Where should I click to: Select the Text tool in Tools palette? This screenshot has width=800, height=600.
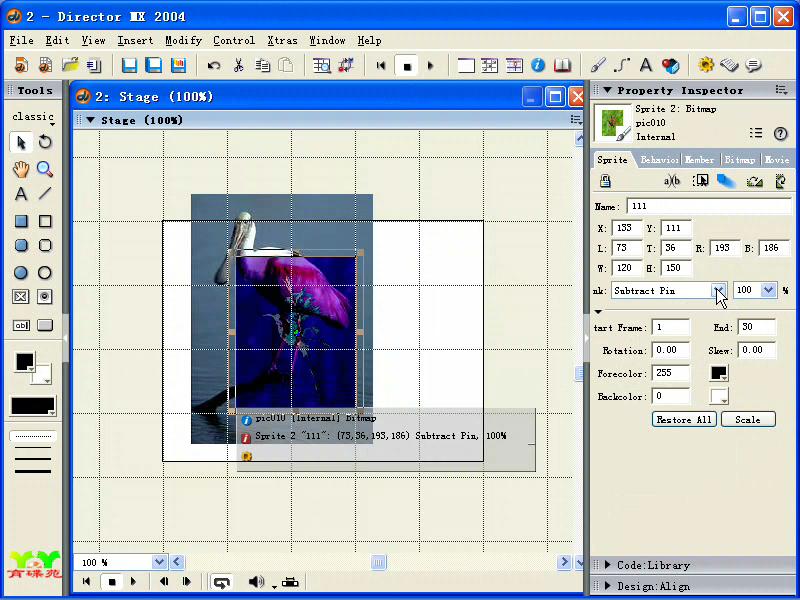pyautogui.click(x=21, y=194)
